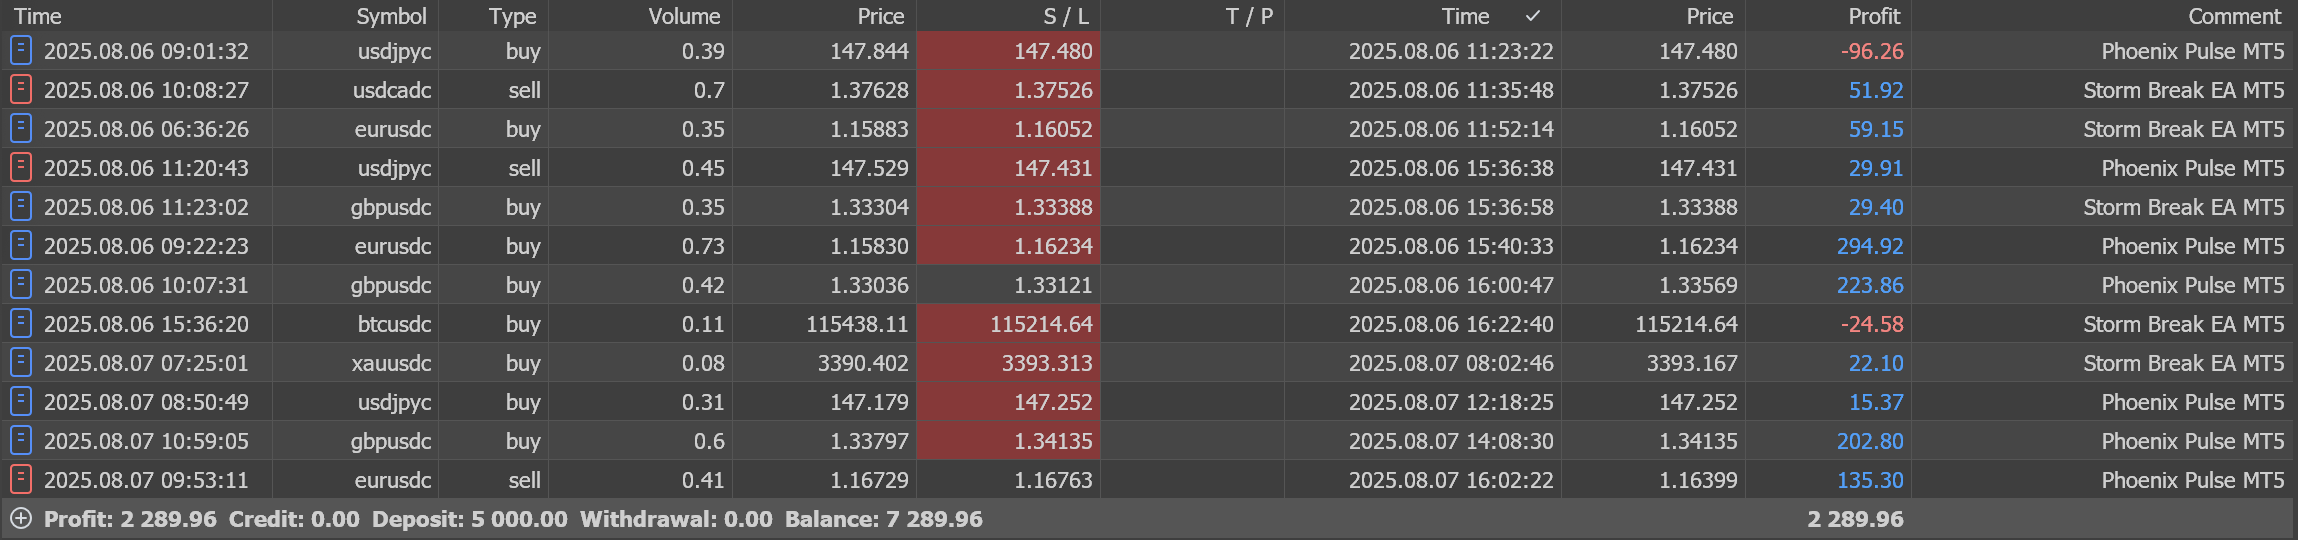Click the buy icon for the xauusdc trade

[x=21, y=363]
